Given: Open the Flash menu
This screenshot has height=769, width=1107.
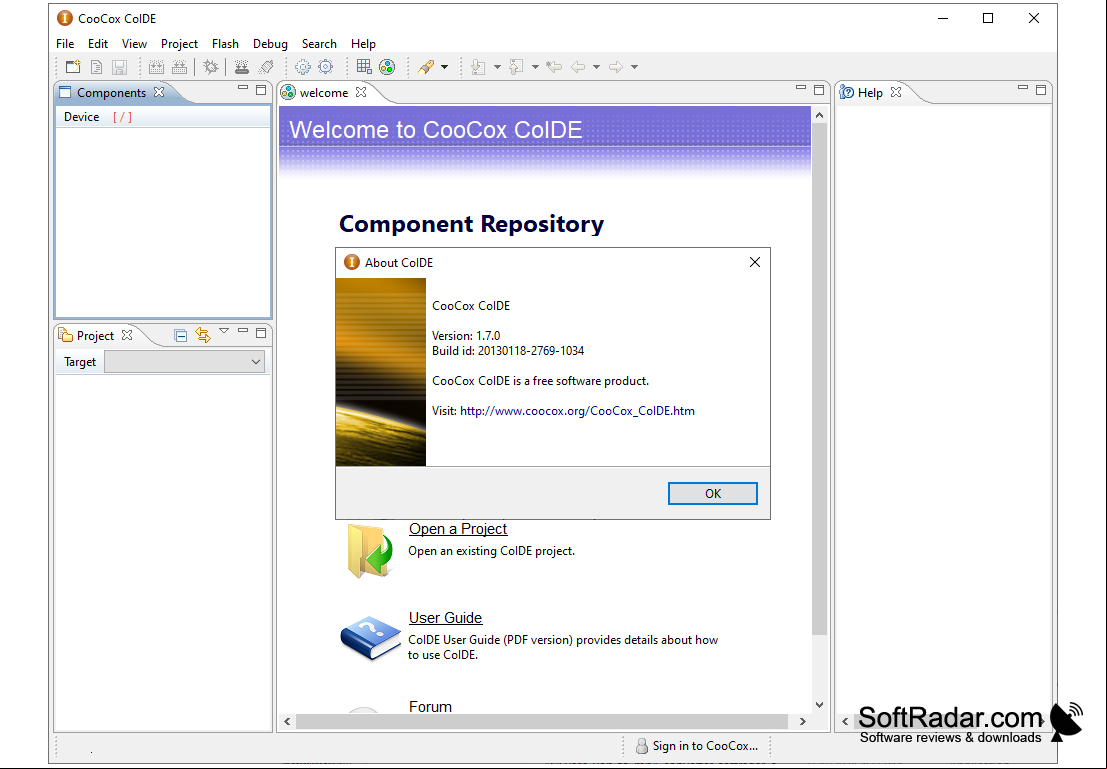Looking at the screenshot, I should pos(225,44).
